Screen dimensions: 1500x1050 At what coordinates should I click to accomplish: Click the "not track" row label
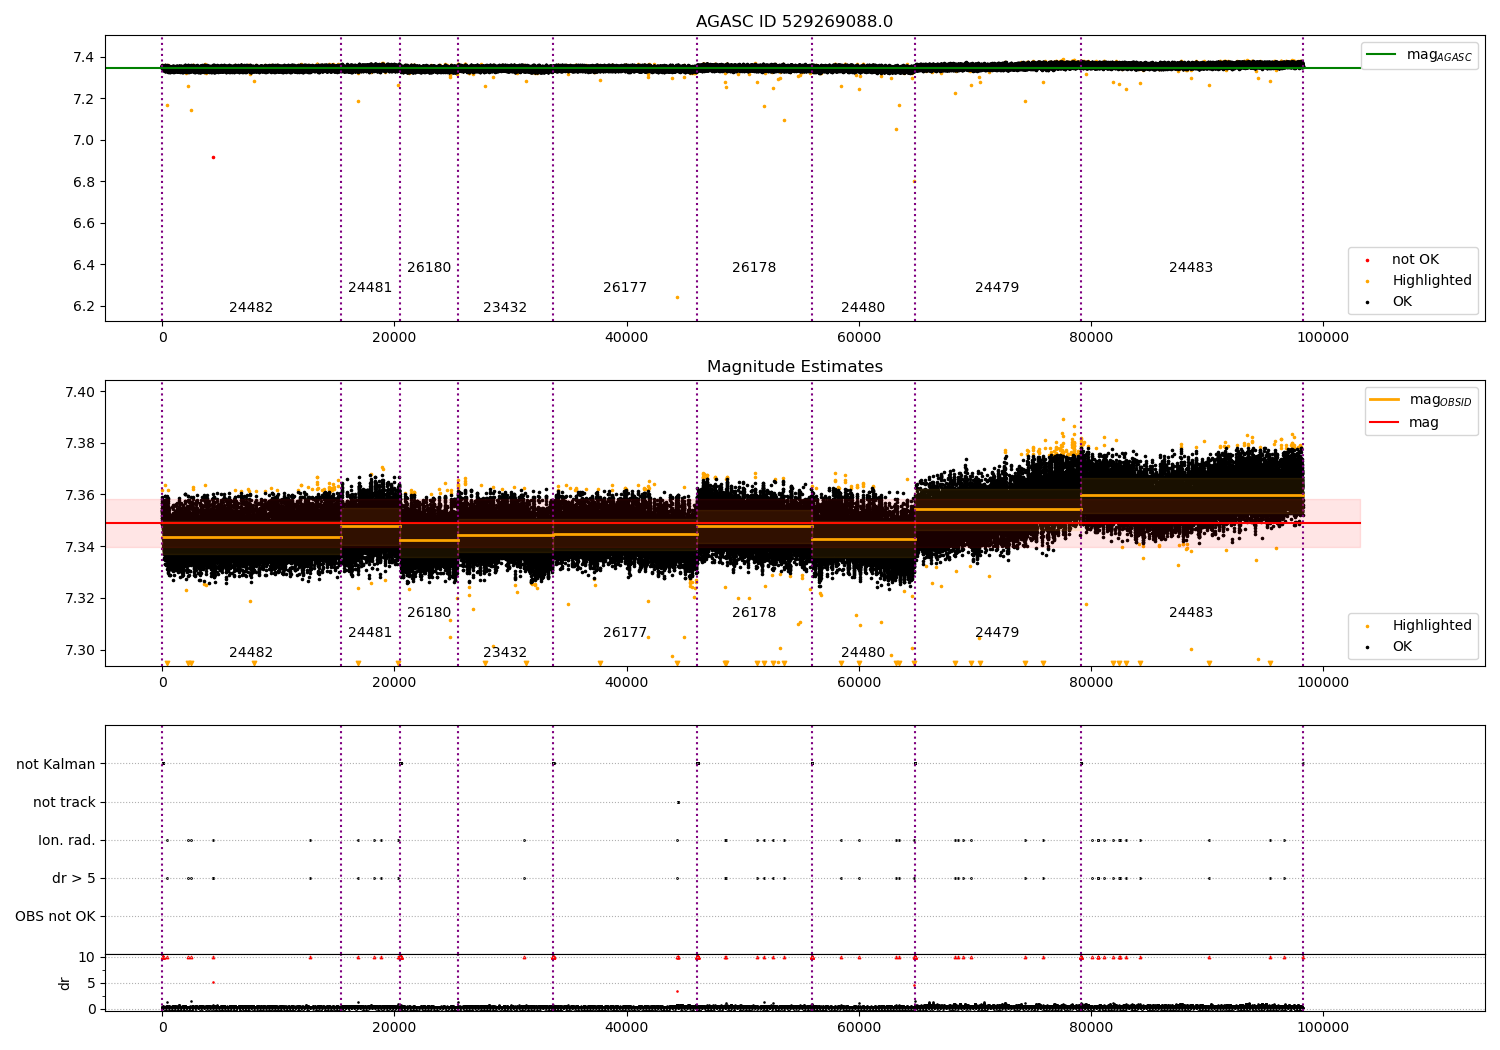[64, 803]
